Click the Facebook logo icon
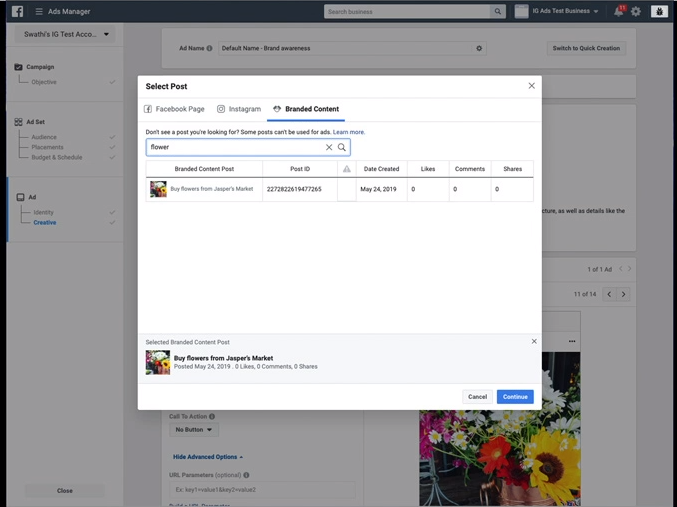 point(17,11)
